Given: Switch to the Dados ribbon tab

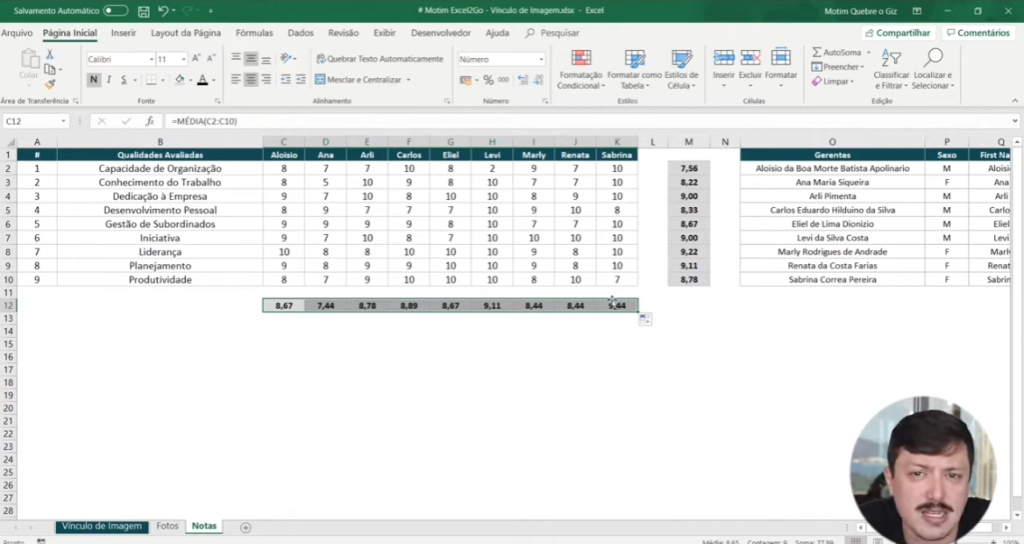Looking at the screenshot, I should [x=300, y=33].
